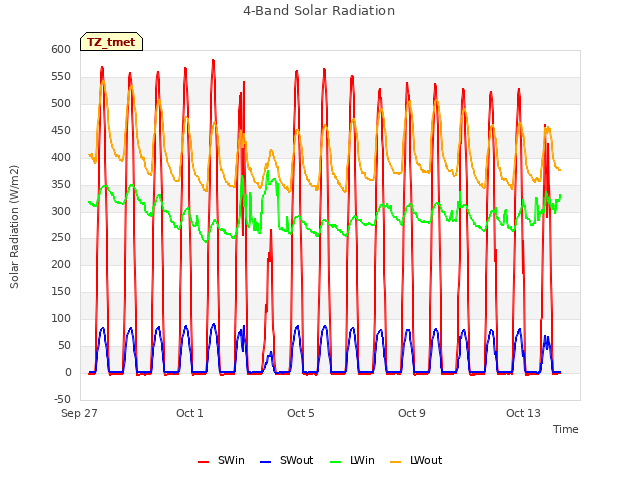The image size is (640, 480).
Task: Click the TZ_tmet annotation label
Action: click(111, 42)
